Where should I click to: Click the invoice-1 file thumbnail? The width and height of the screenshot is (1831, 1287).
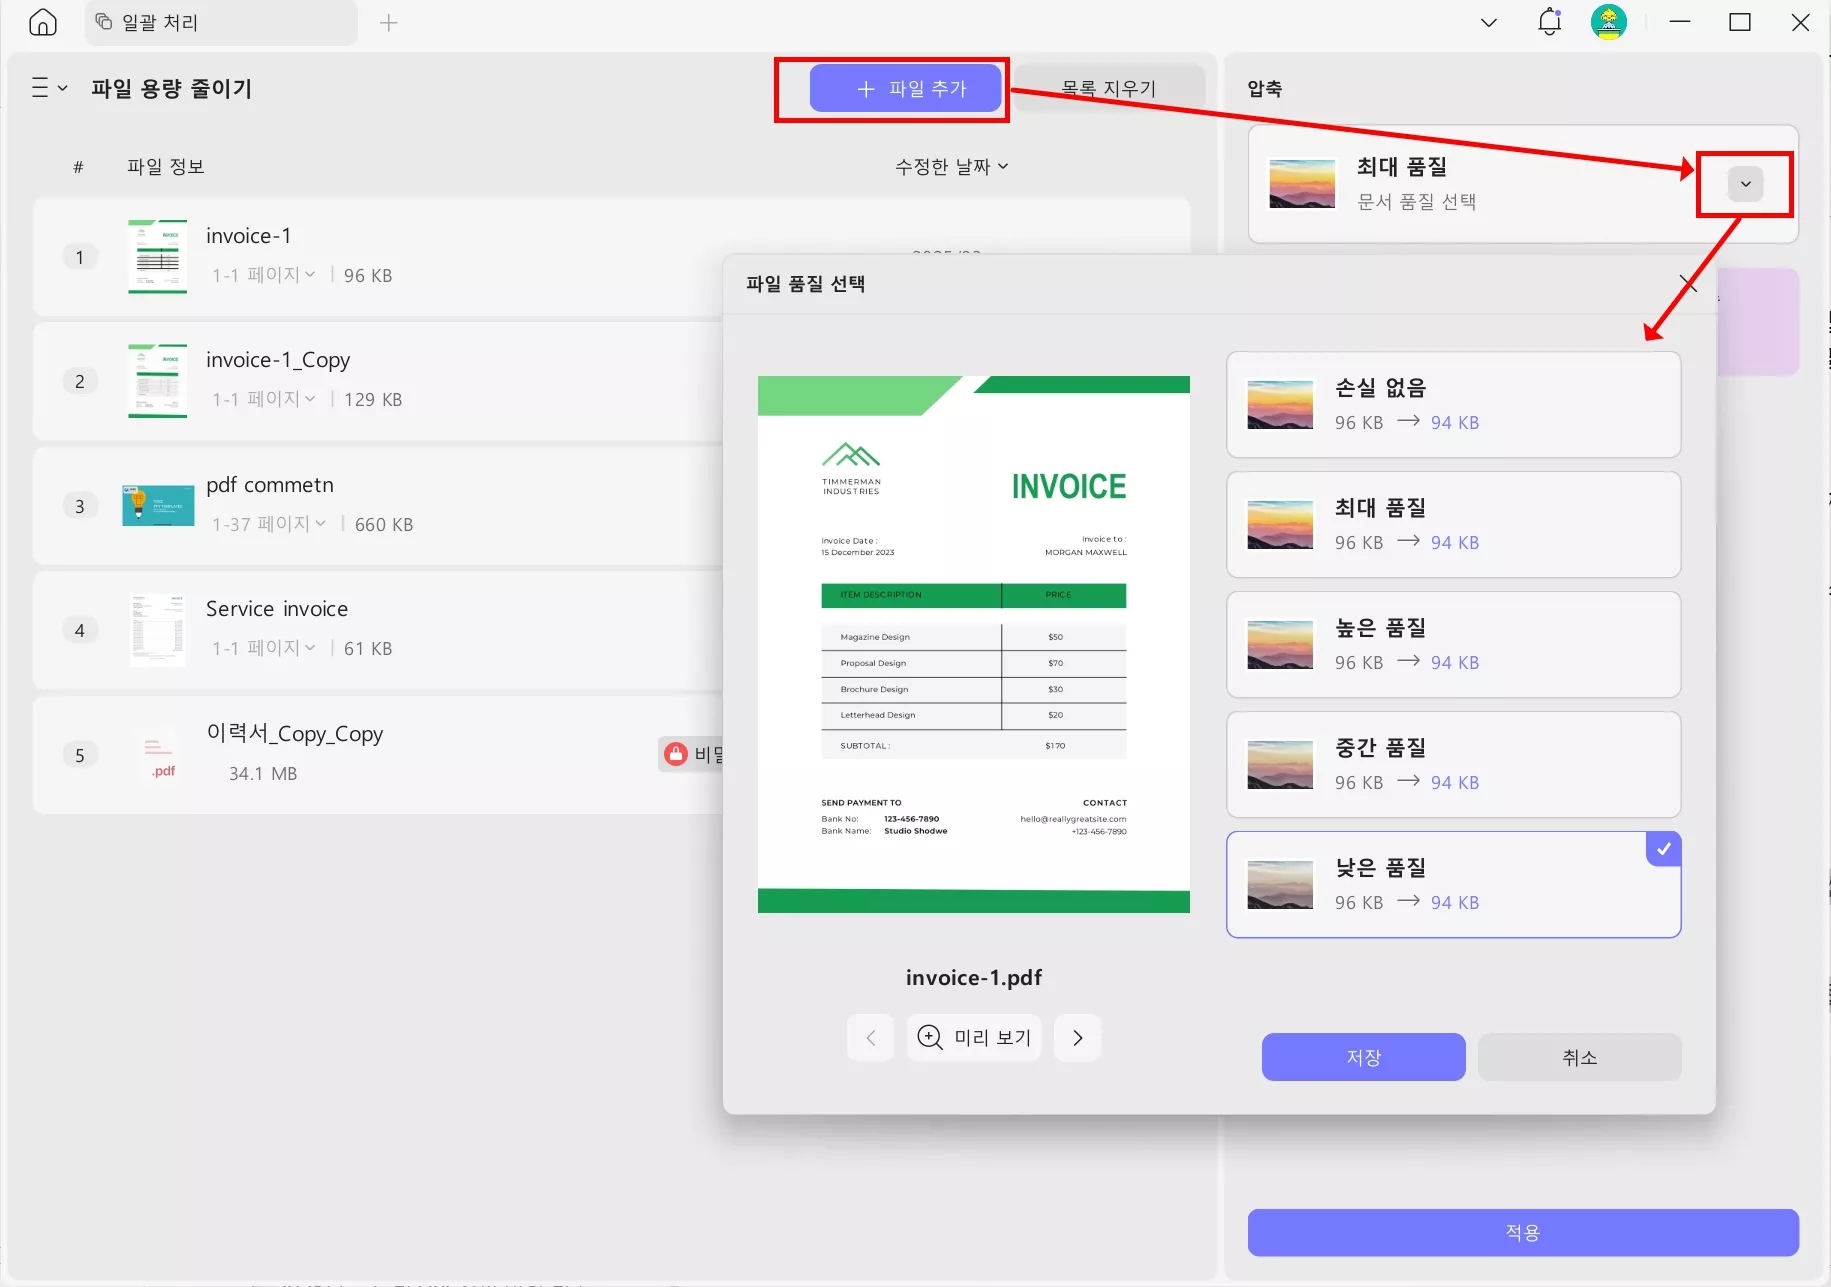157,256
